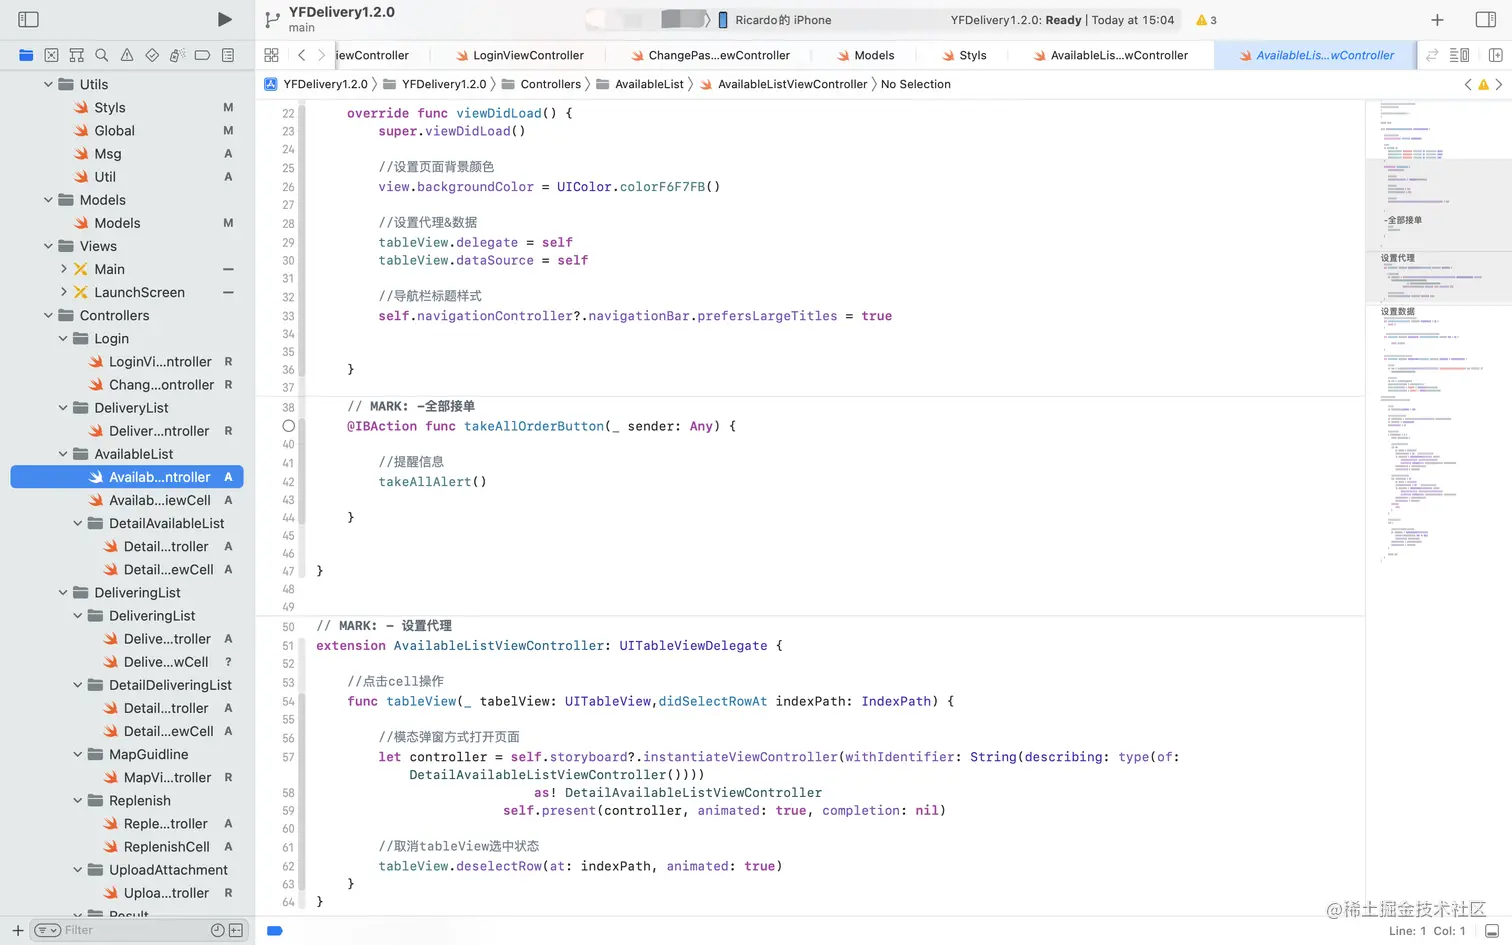The width and height of the screenshot is (1512, 945).
Task: Click the minimap code overview
Action: (1438, 330)
